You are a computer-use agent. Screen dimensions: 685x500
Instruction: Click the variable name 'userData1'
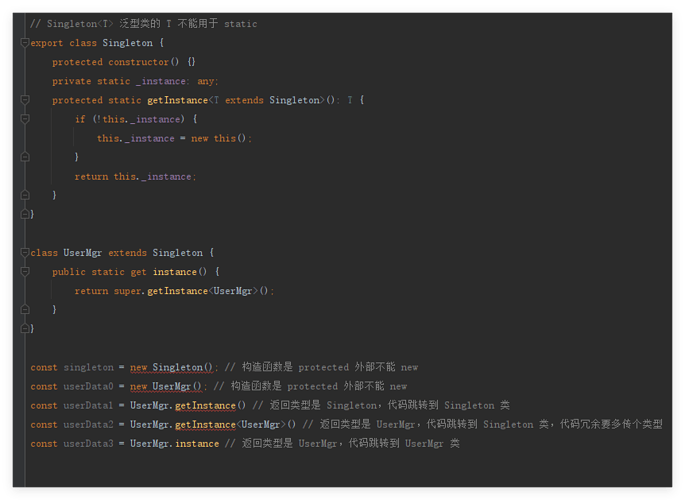[x=88, y=406]
